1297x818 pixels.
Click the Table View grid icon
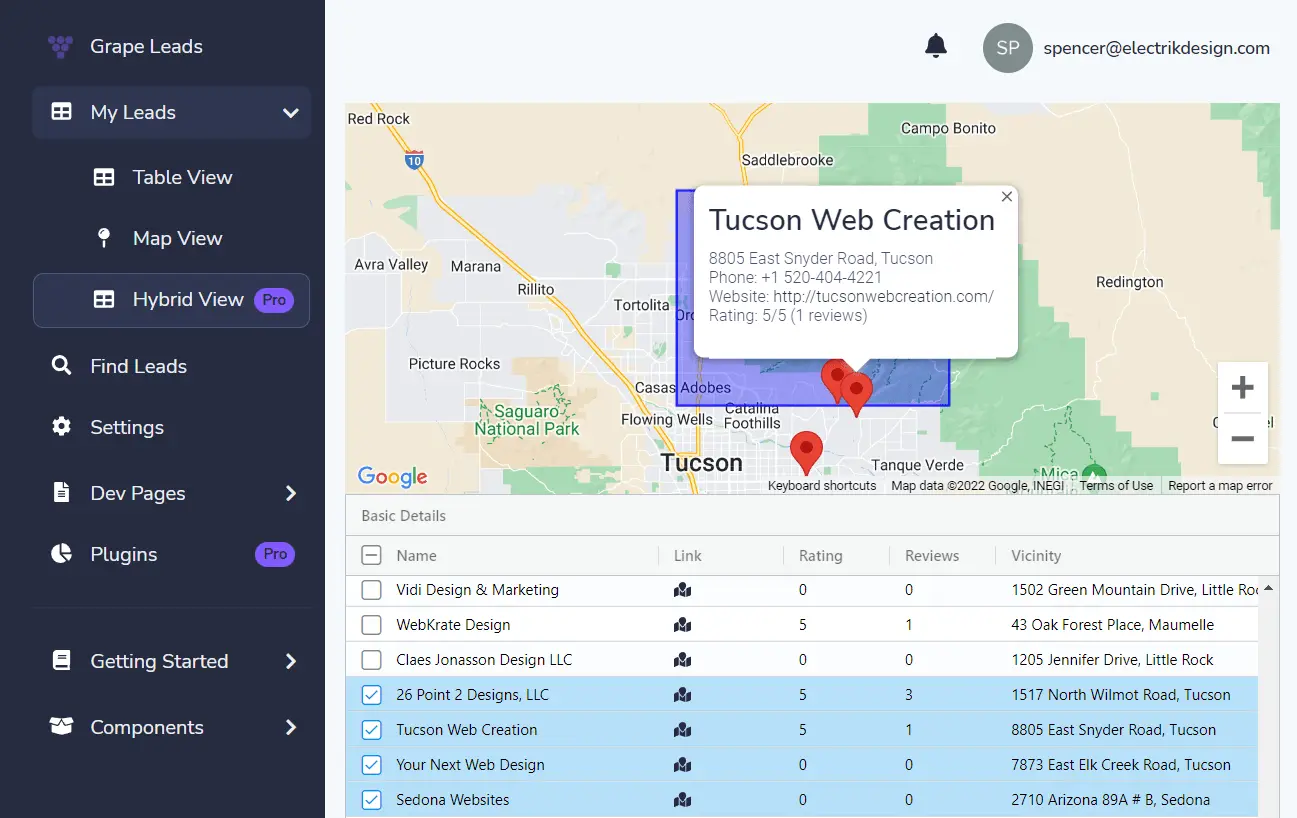[104, 177]
